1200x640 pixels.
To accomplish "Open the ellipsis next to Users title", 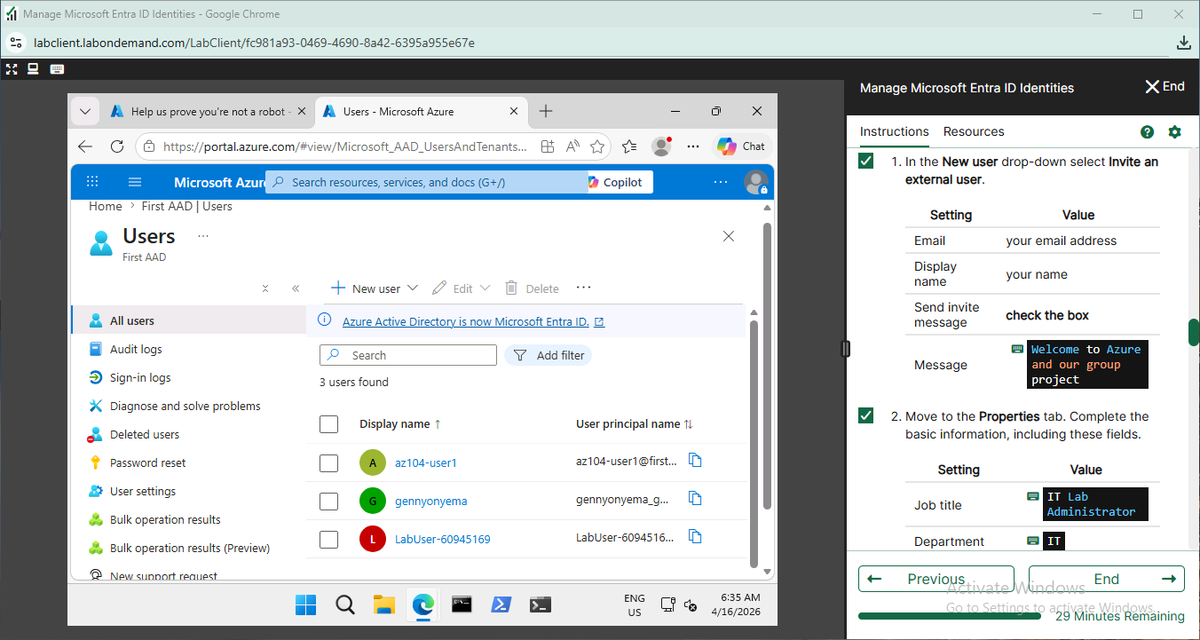I will 203,236.
